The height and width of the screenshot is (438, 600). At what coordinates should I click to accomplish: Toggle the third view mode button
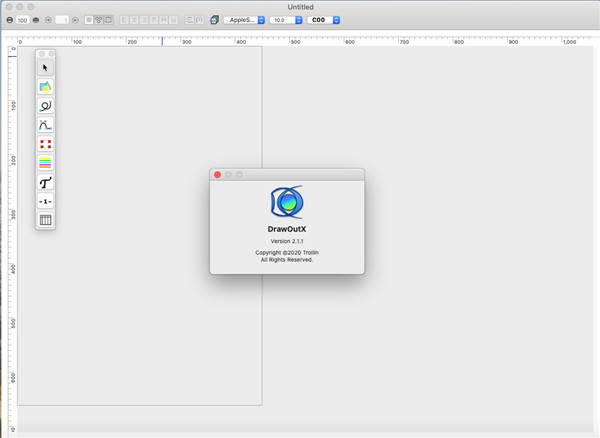[107, 20]
